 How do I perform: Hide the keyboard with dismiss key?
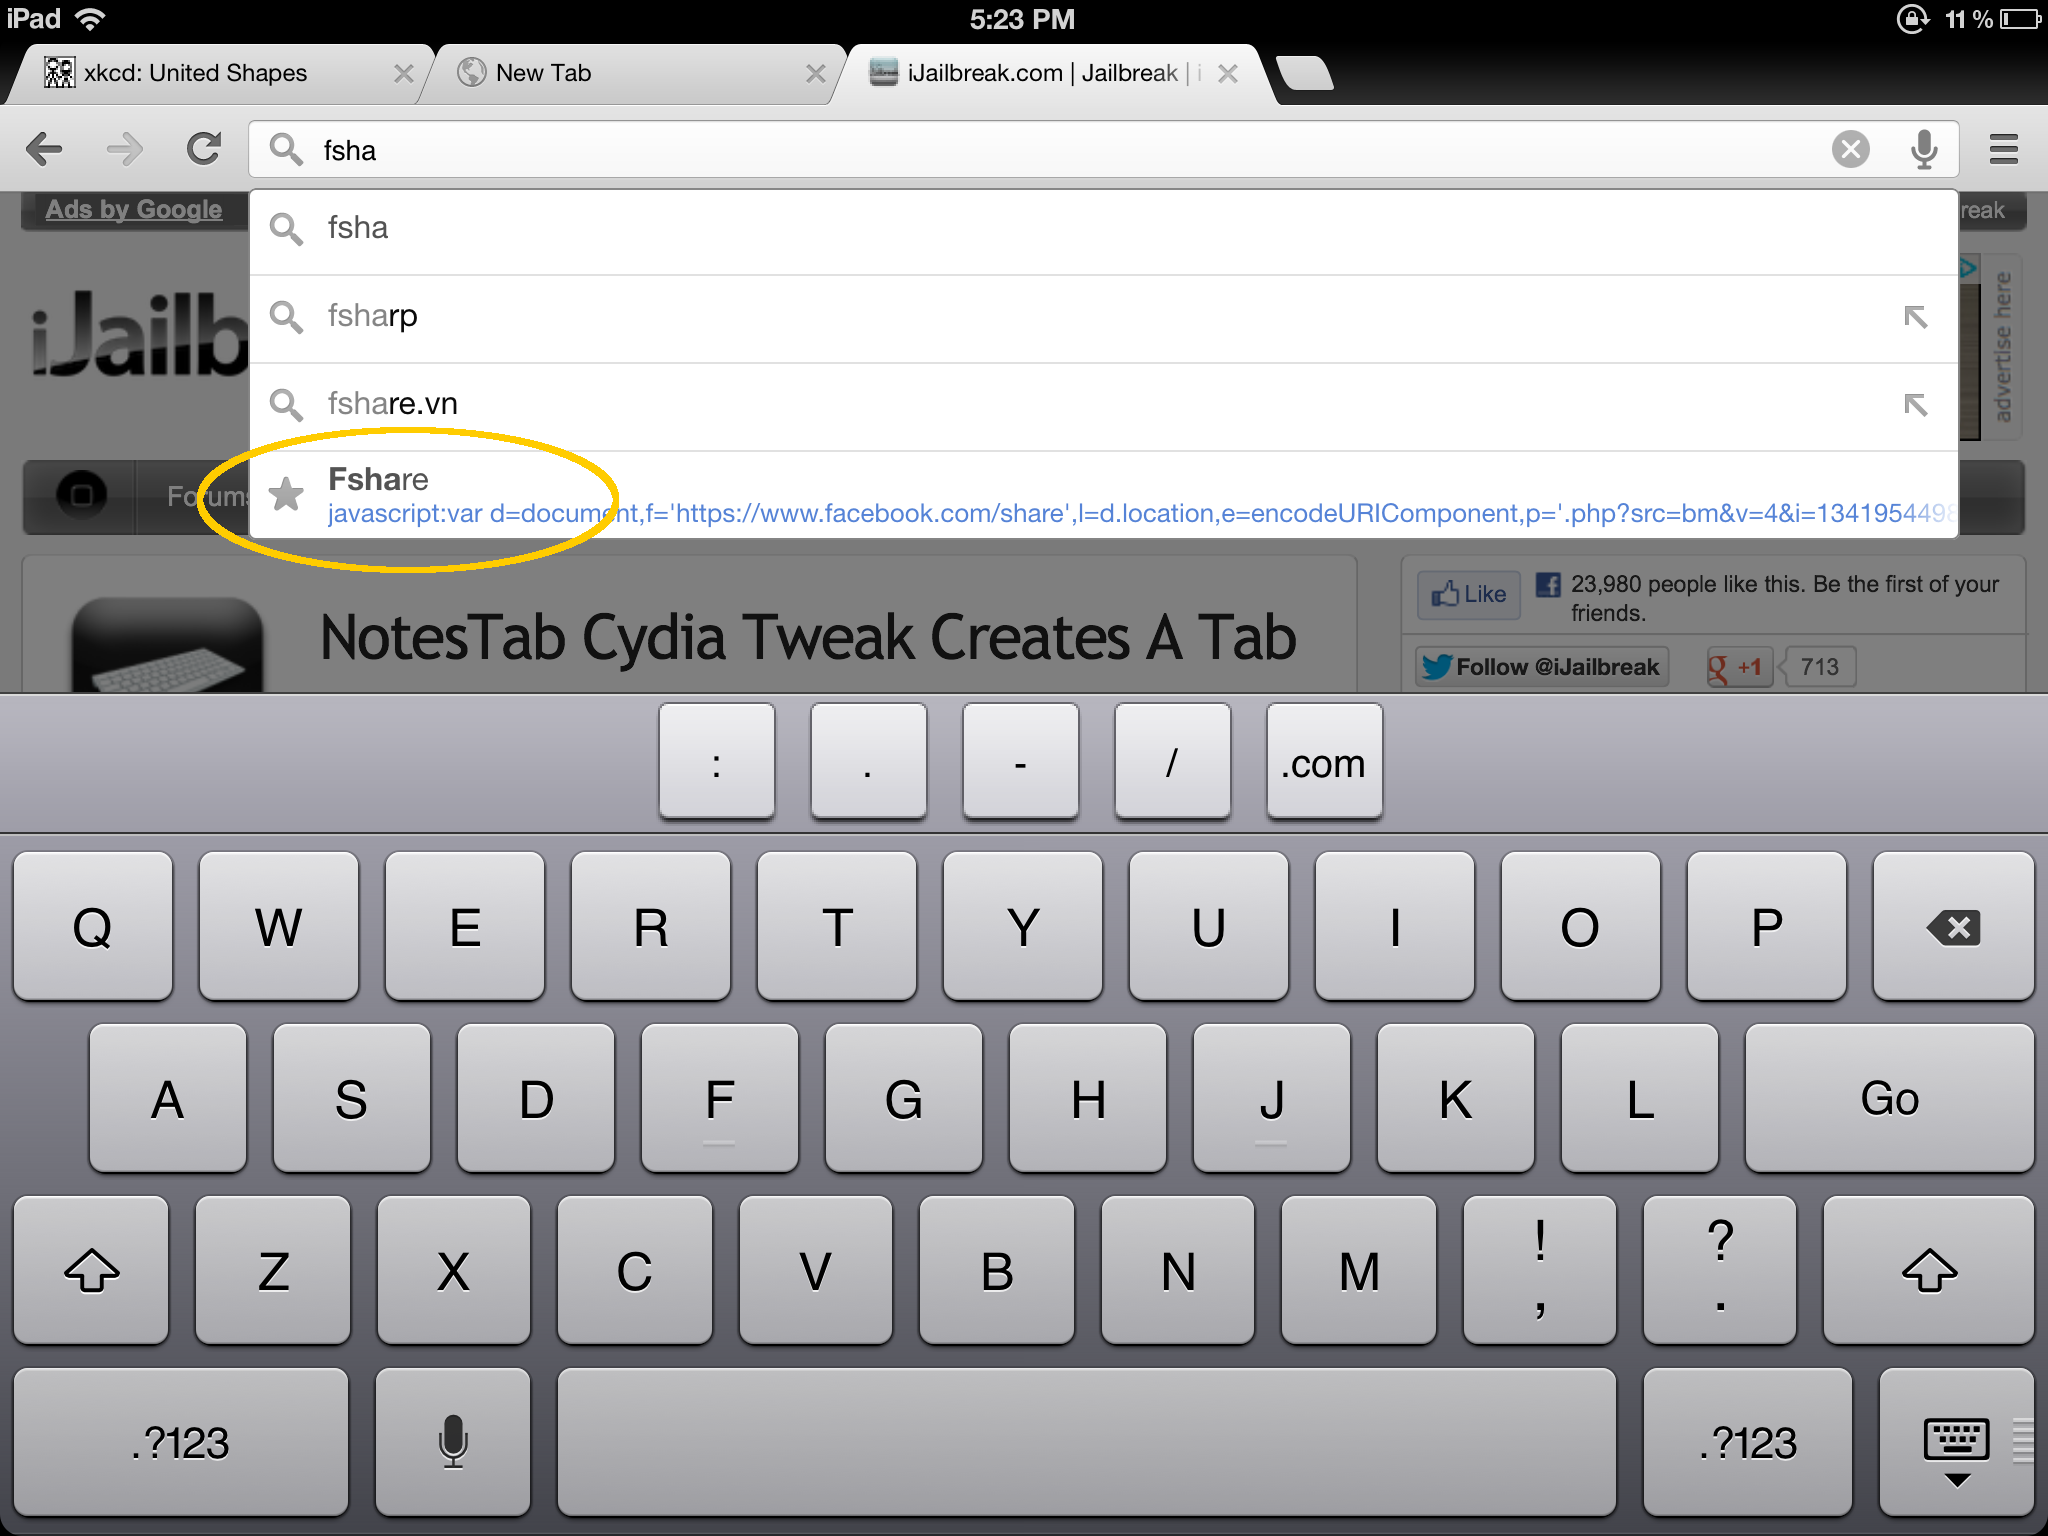point(1956,1442)
